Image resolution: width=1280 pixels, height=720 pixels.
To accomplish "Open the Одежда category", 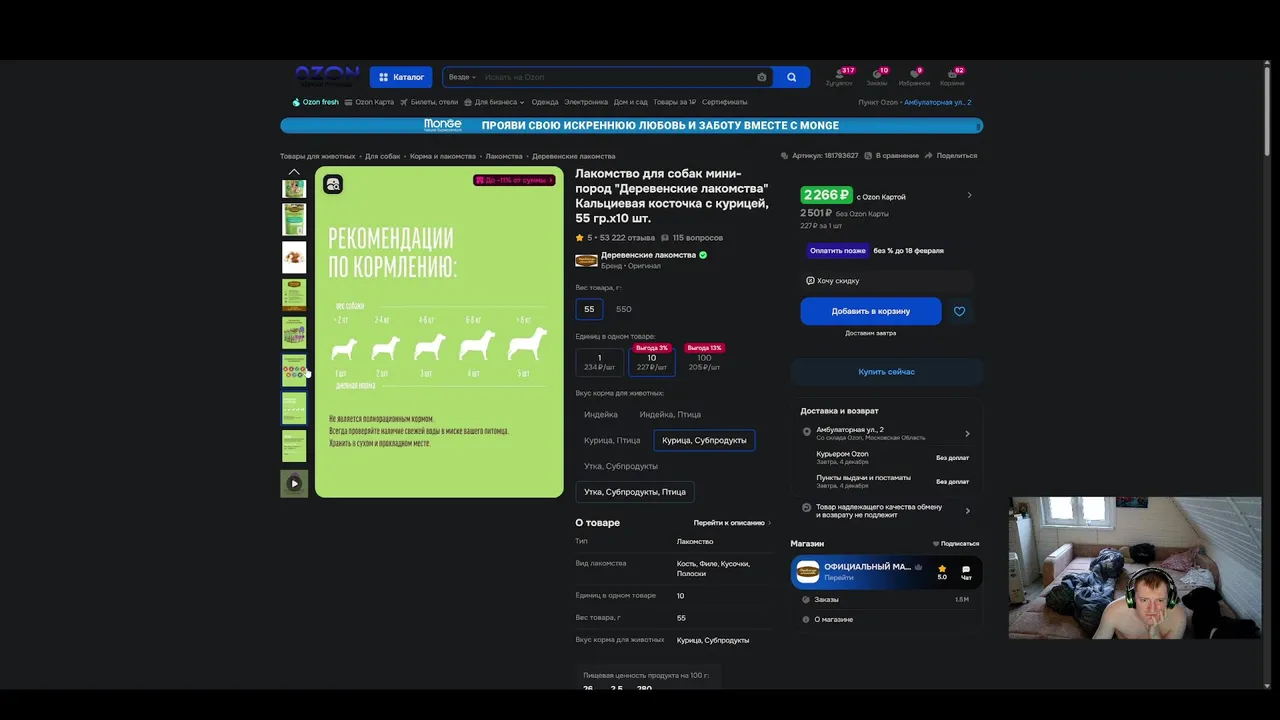I will (x=545, y=102).
